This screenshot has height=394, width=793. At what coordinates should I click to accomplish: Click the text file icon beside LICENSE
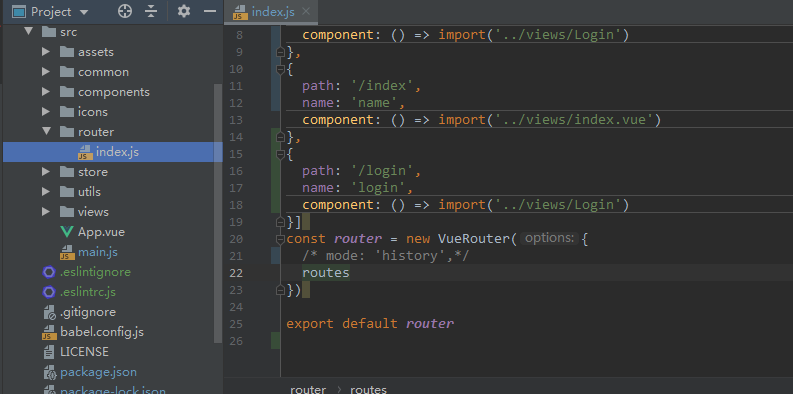tap(49, 352)
